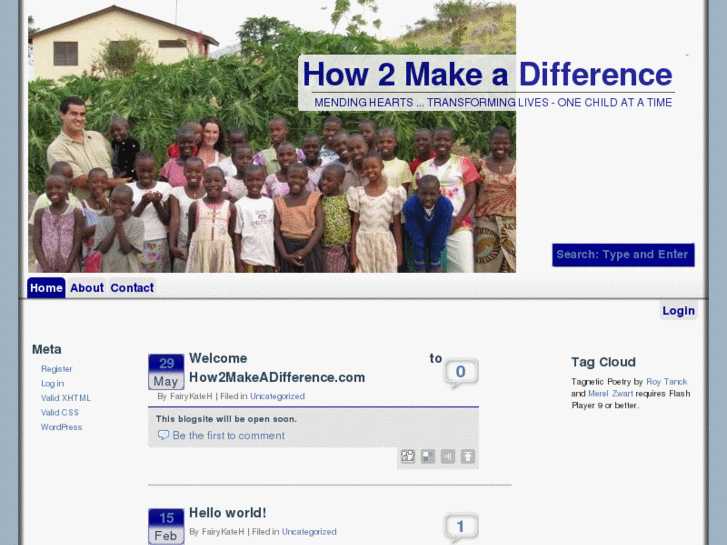Click the back-to-top arrow icon
The height and width of the screenshot is (545, 727).
click(468, 456)
